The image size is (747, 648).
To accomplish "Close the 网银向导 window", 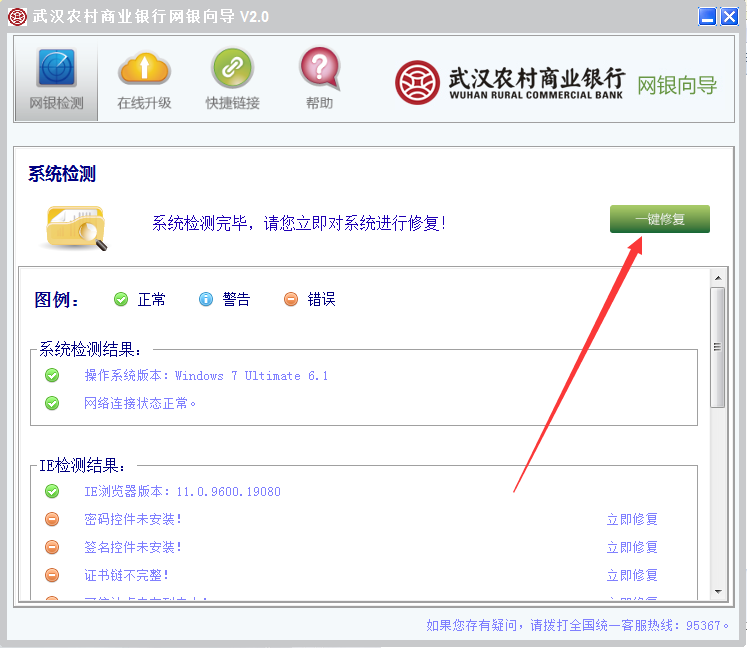I will tap(729, 17).
